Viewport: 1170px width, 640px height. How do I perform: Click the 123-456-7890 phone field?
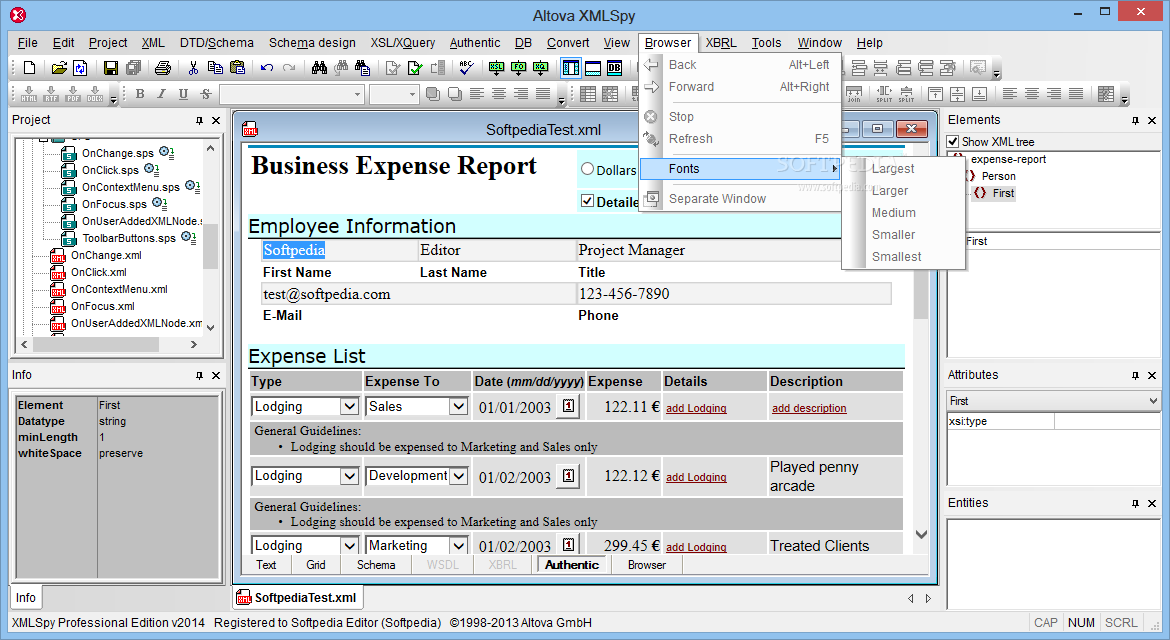click(x=734, y=294)
